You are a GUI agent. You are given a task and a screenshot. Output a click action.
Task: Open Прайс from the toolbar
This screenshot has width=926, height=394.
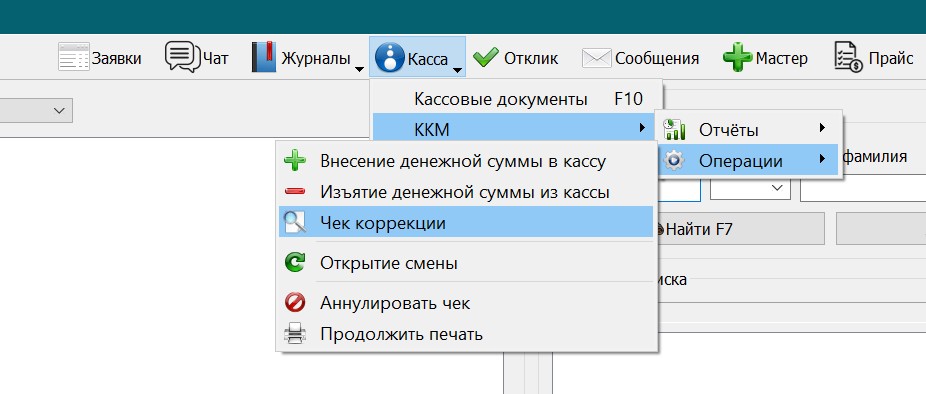tap(873, 57)
